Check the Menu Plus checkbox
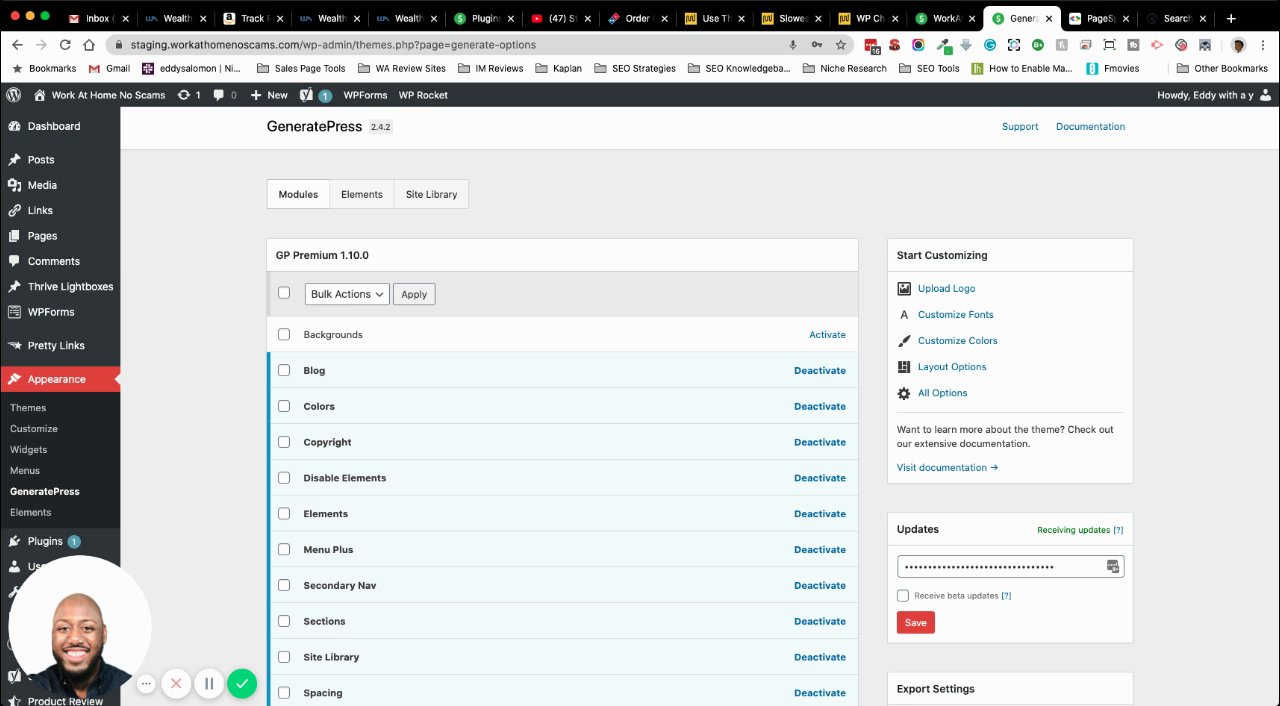The image size is (1280, 706). click(284, 549)
